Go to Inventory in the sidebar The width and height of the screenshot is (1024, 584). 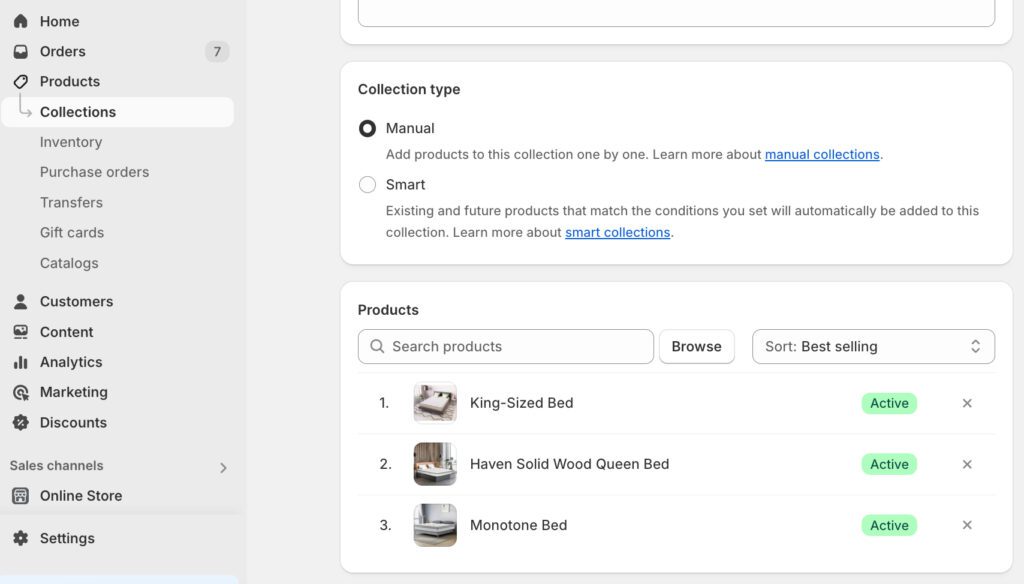pos(71,142)
